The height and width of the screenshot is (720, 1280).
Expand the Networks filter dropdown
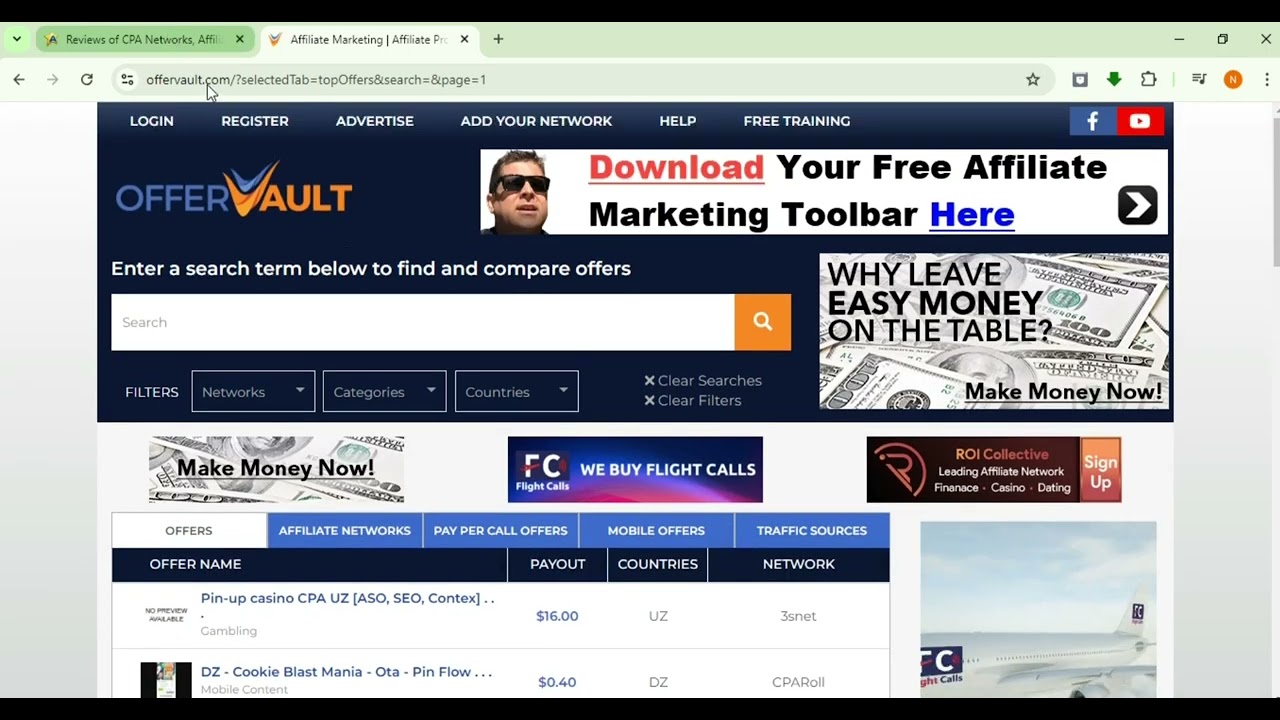coord(253,391)
